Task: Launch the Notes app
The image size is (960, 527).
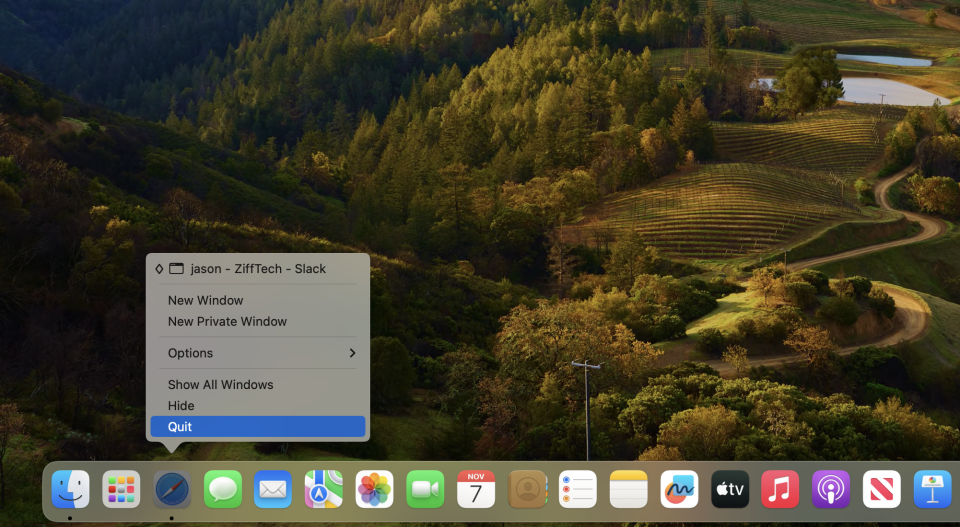Action: click(x=629, y=489)
